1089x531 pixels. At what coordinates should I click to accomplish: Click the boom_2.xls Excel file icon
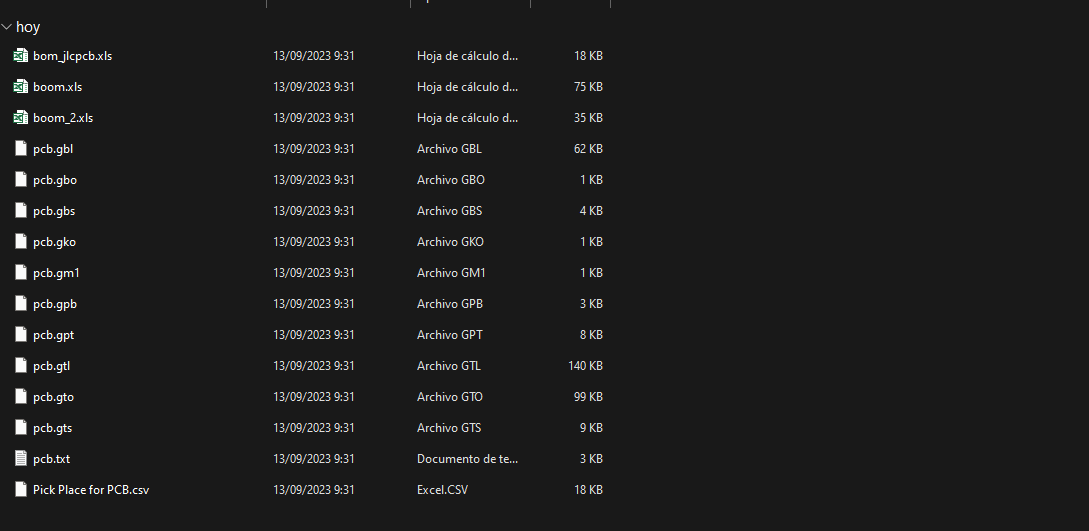click(20, 118)
